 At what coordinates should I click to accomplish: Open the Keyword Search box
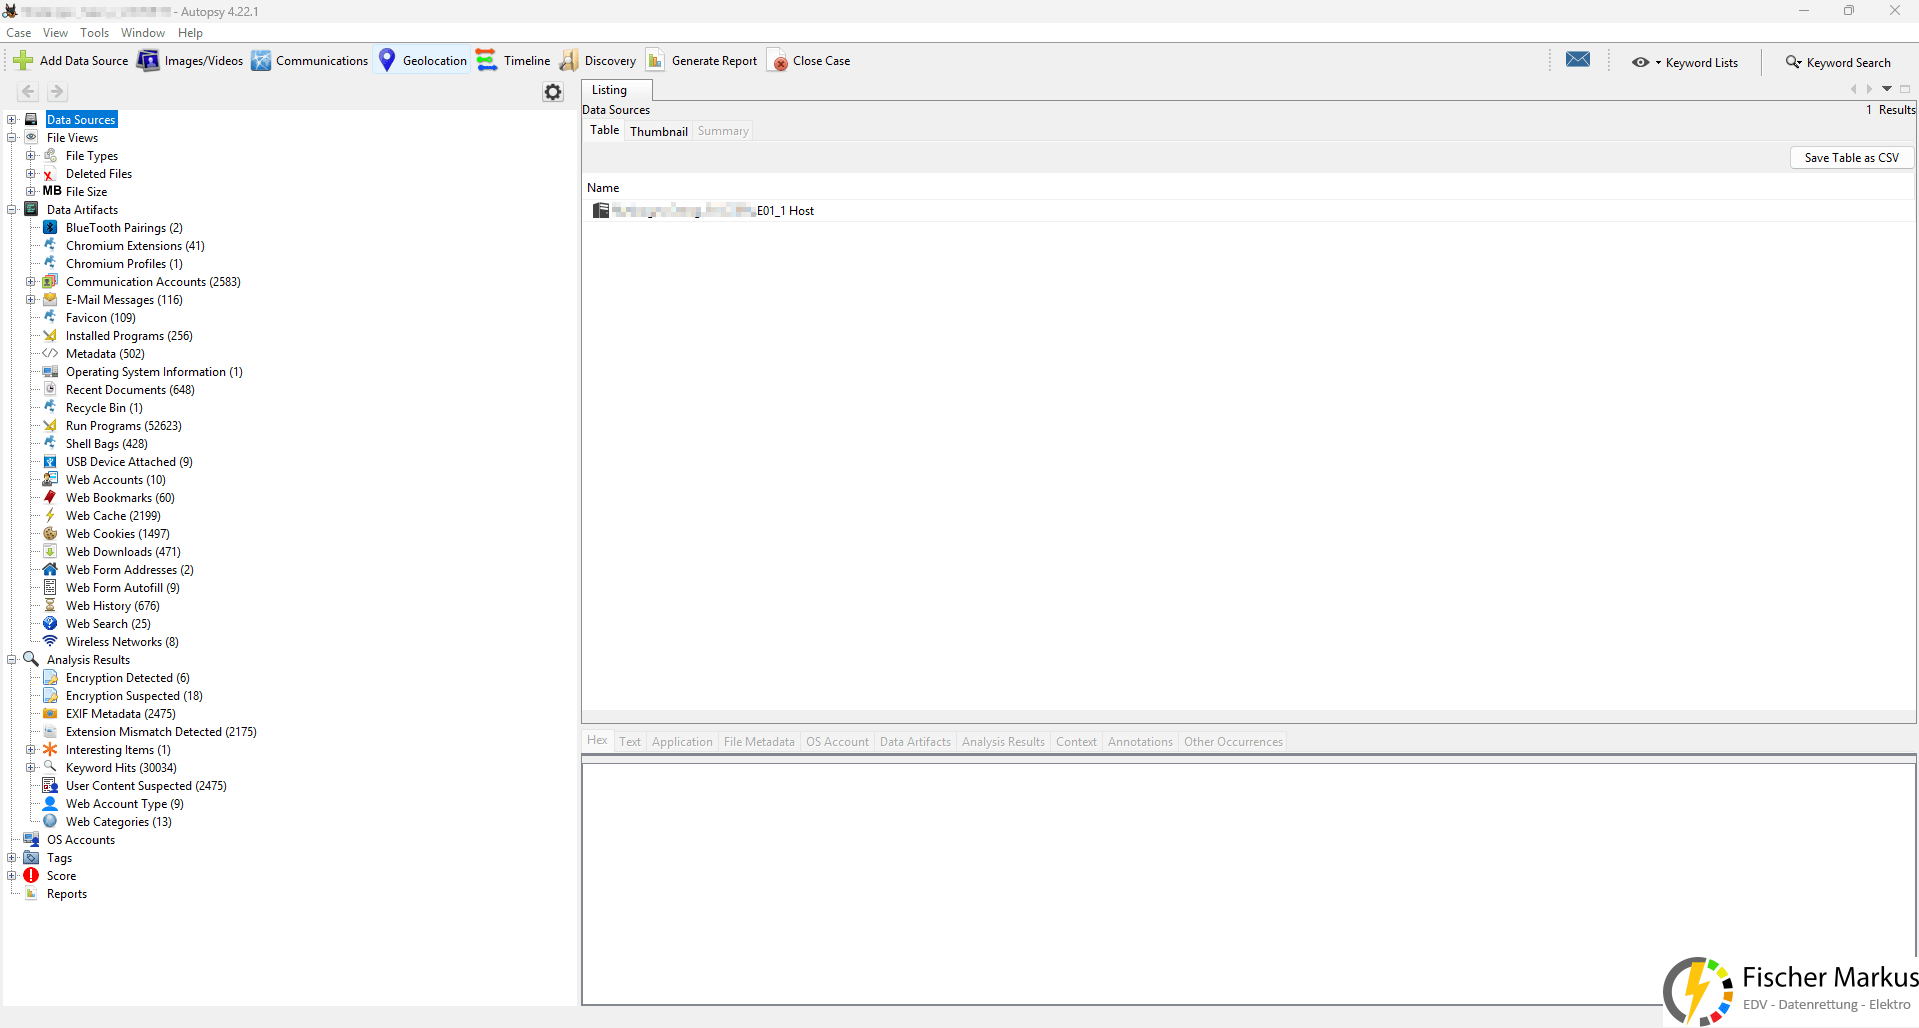coord(1839,62)
